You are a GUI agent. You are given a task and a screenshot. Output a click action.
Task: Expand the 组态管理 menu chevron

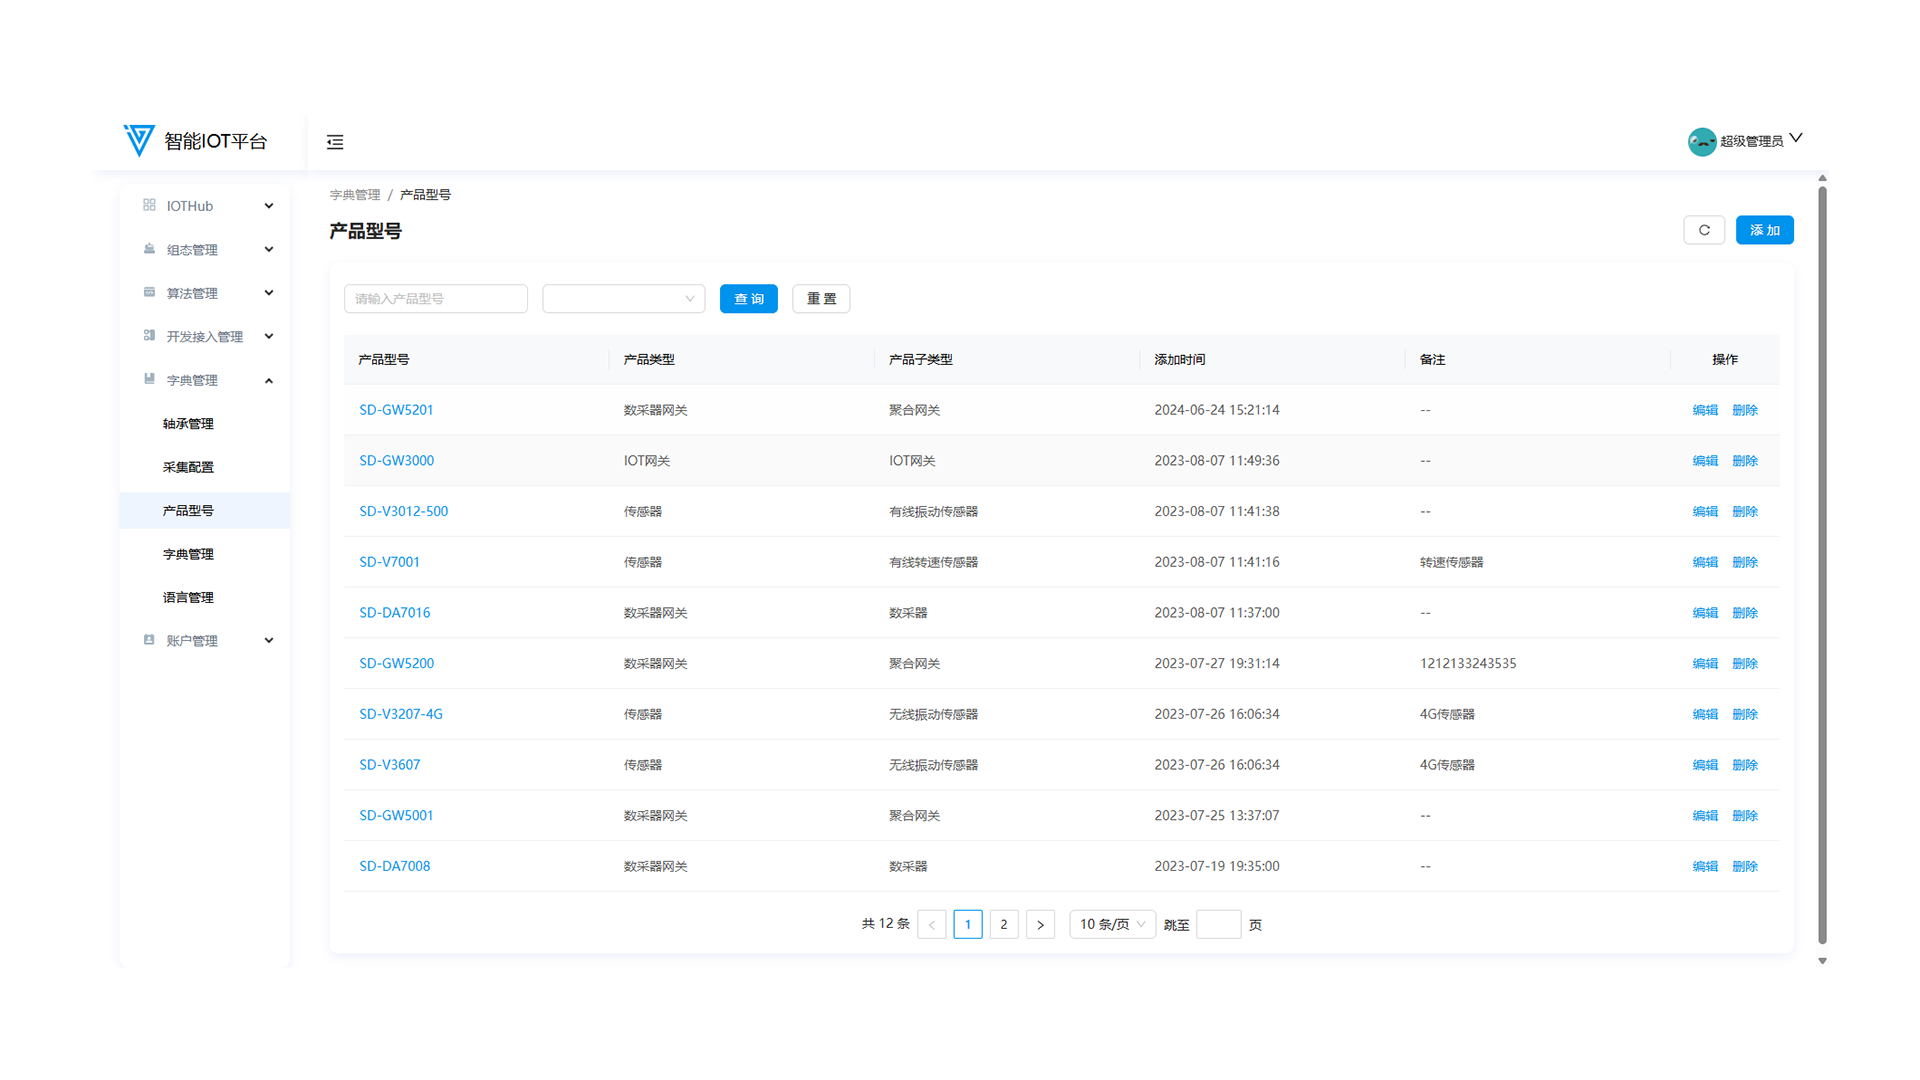[x=269, y=249]
